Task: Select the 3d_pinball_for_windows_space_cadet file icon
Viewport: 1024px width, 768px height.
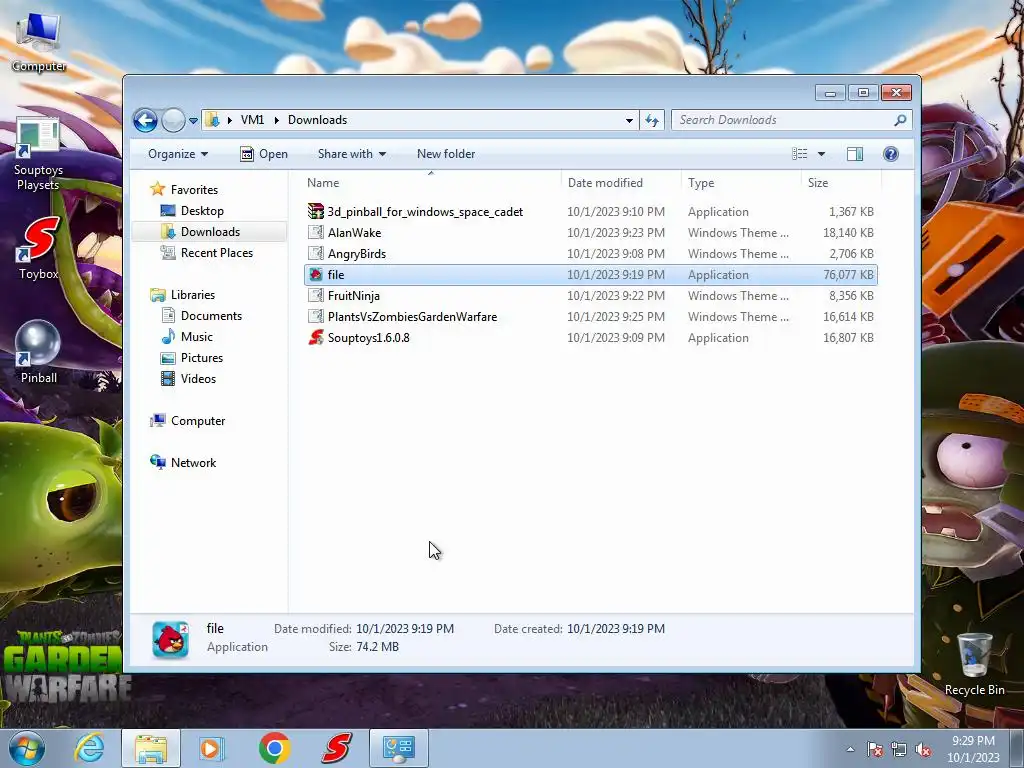Action: 315,212
